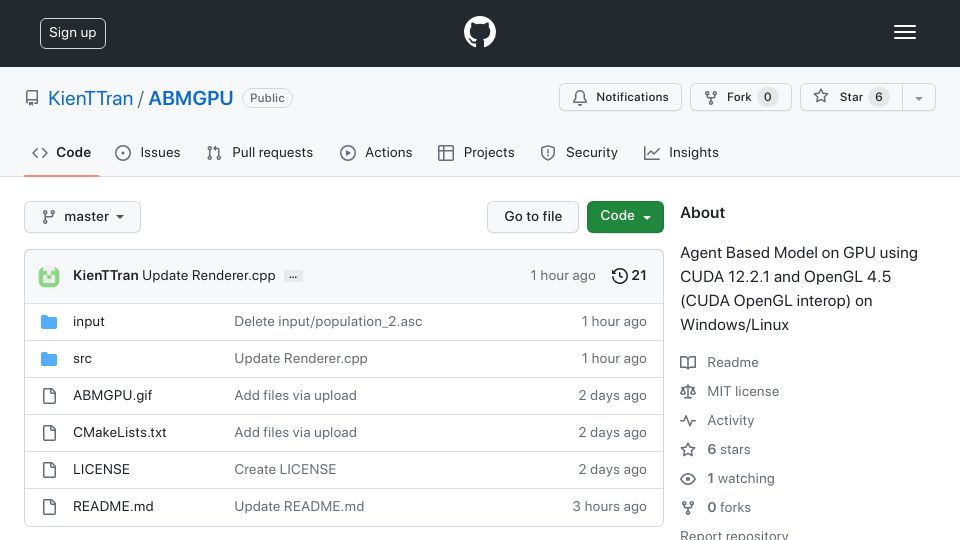View the 0 forks list

pos(729,507)
